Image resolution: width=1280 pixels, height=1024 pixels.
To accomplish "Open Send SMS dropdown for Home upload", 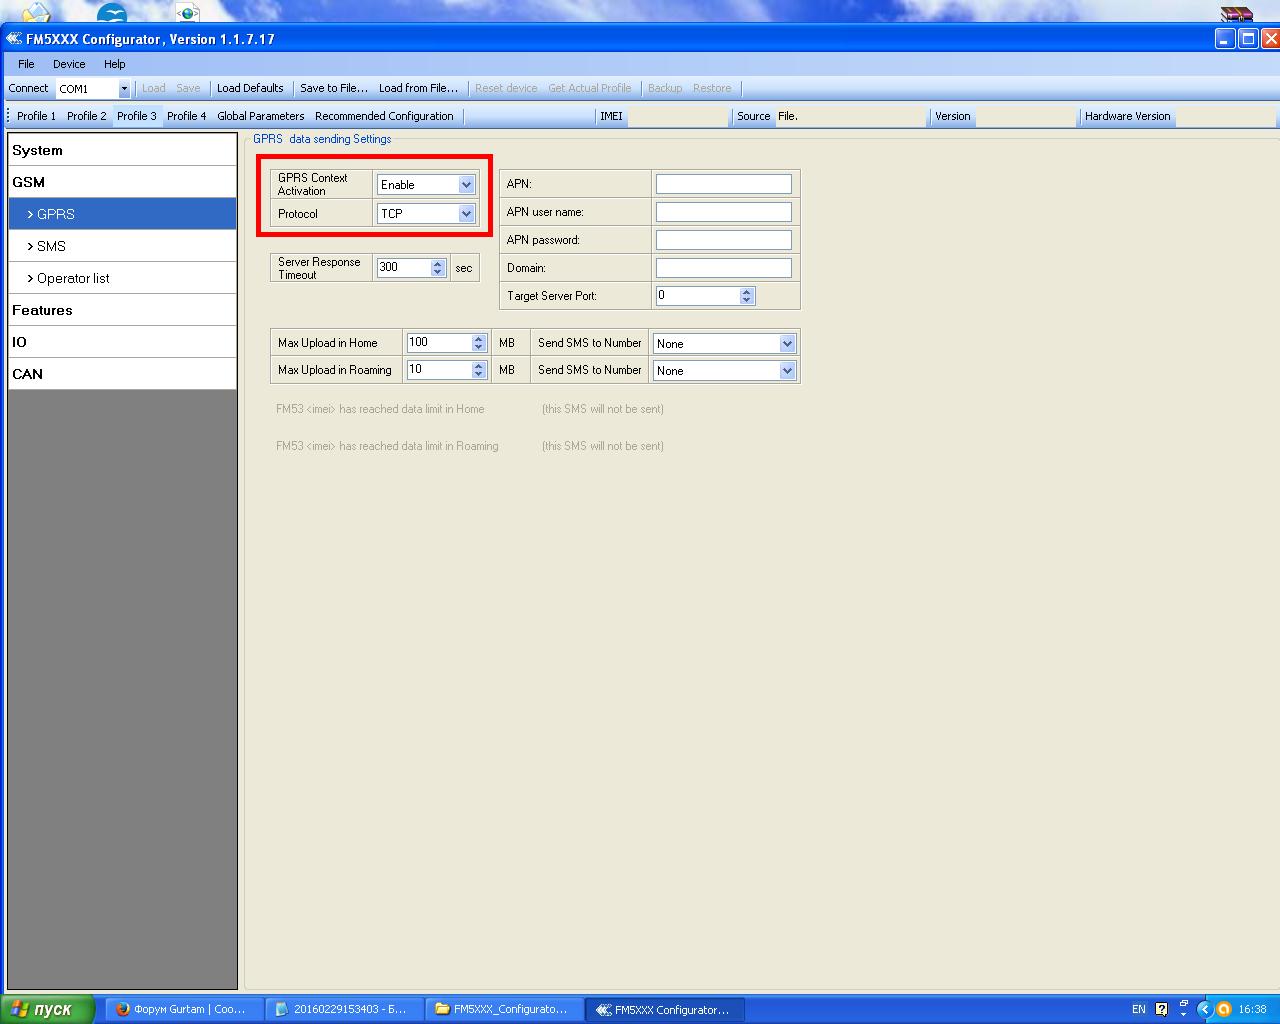I will (x=787, y=344).
